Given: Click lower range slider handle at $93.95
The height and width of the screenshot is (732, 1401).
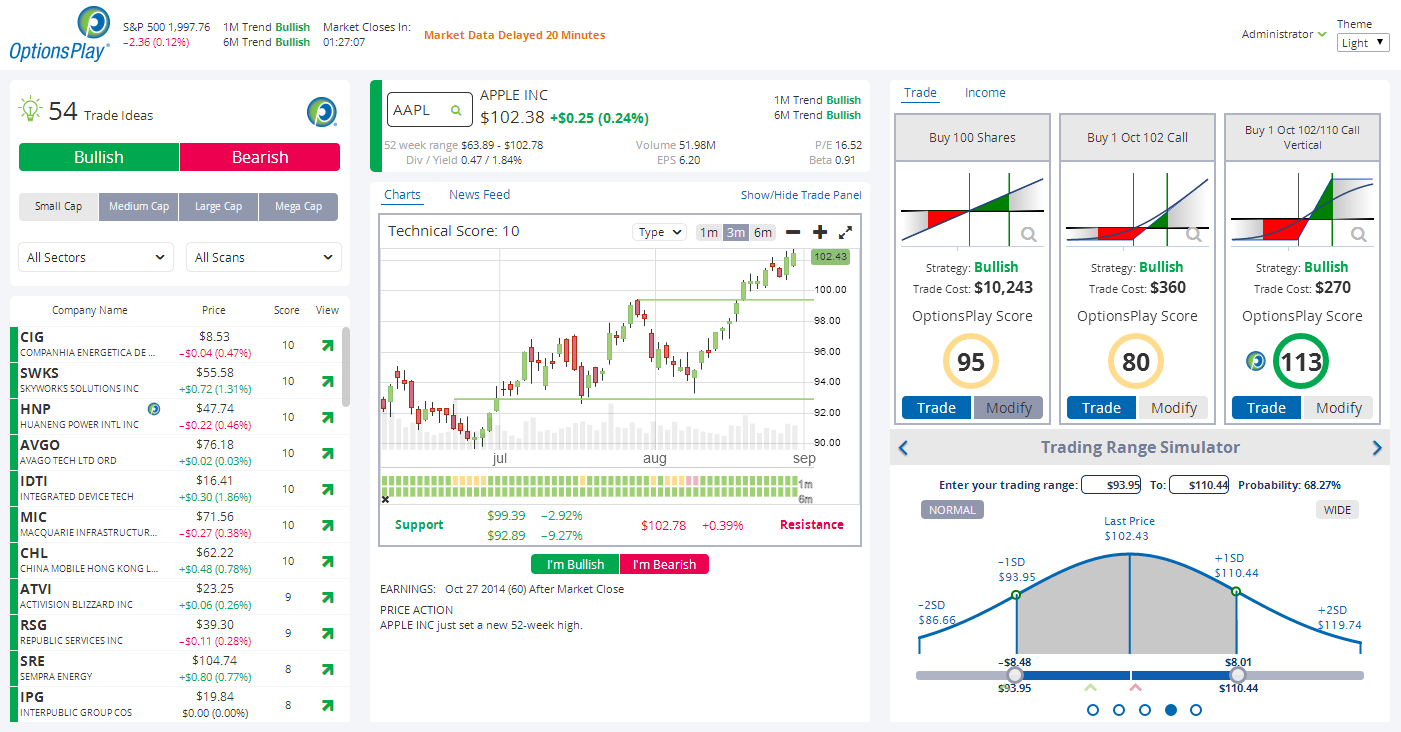Looking at the screenshot, I should (x=1015, y=675).
